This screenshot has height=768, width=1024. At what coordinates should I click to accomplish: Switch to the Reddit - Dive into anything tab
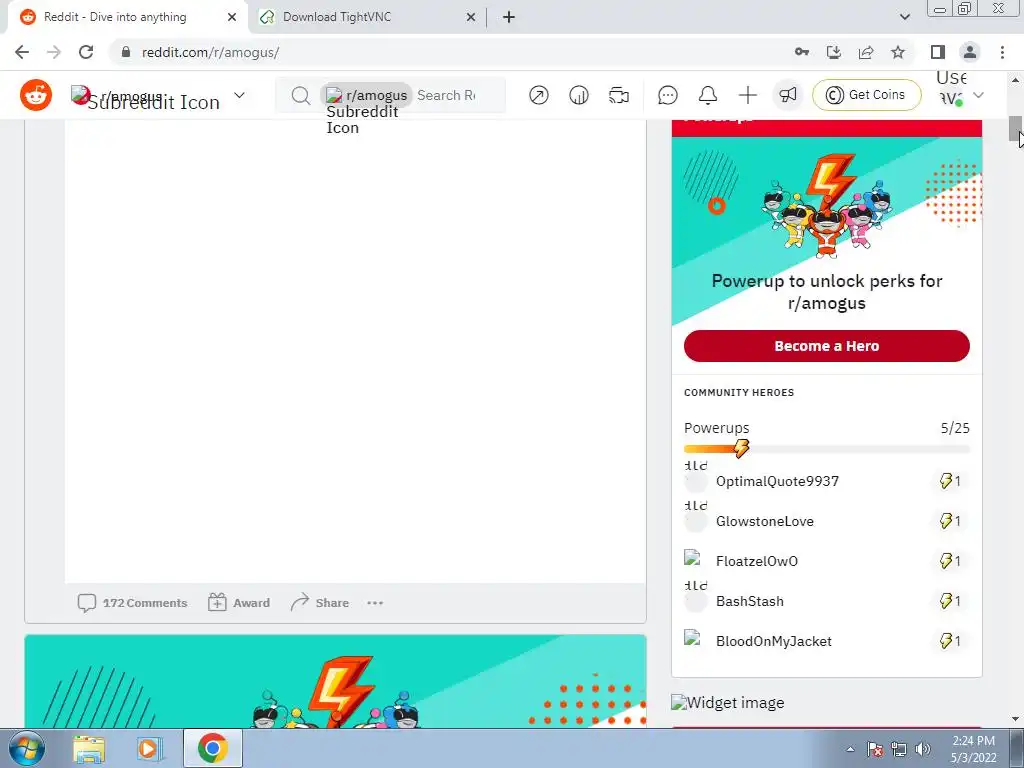tap(123, 17)
